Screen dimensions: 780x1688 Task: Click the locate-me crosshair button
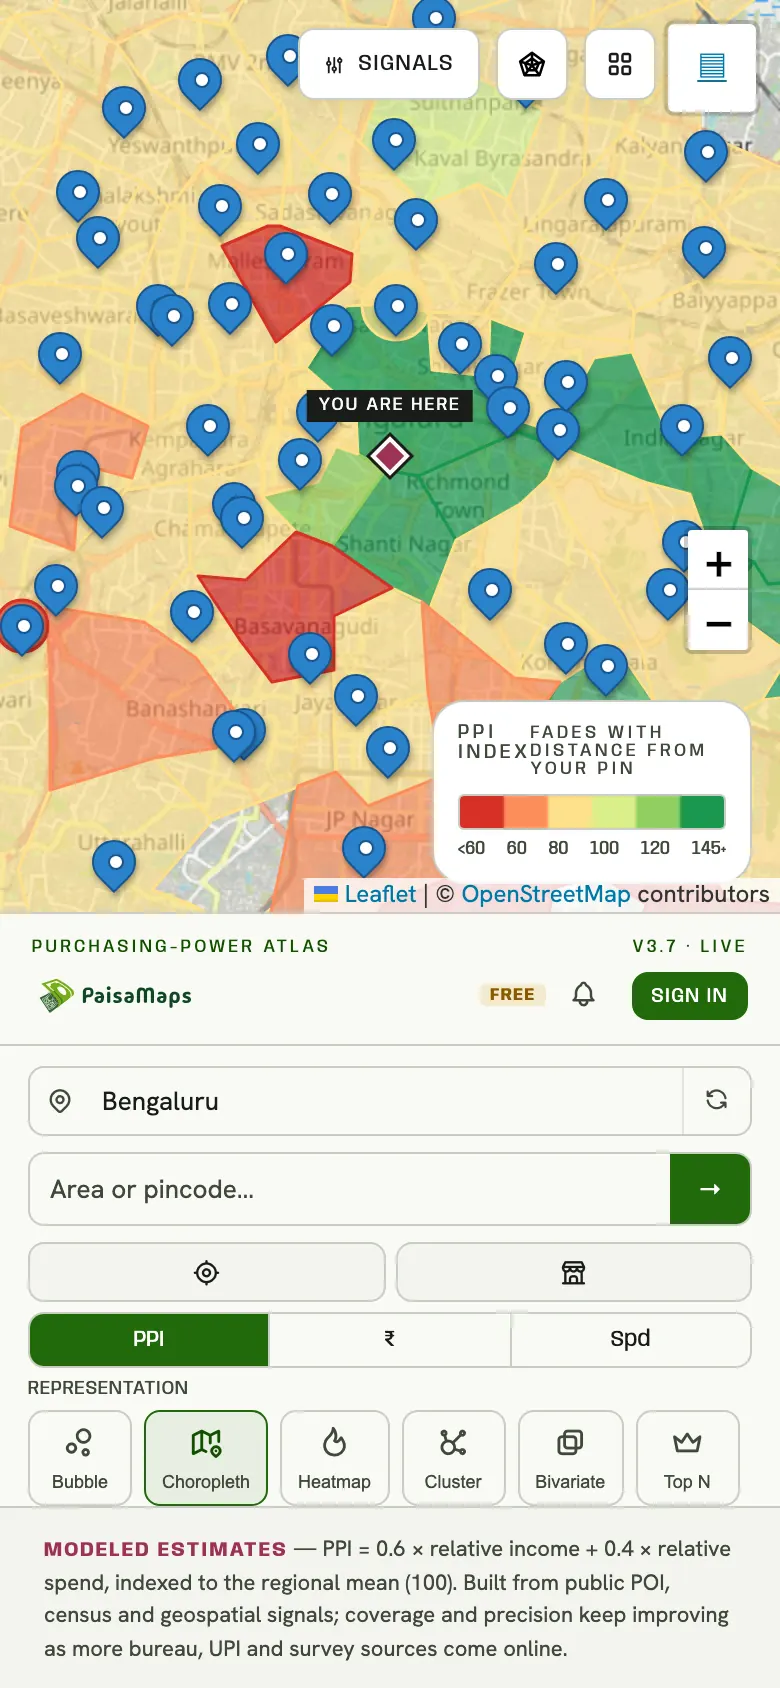(207, 1272)
